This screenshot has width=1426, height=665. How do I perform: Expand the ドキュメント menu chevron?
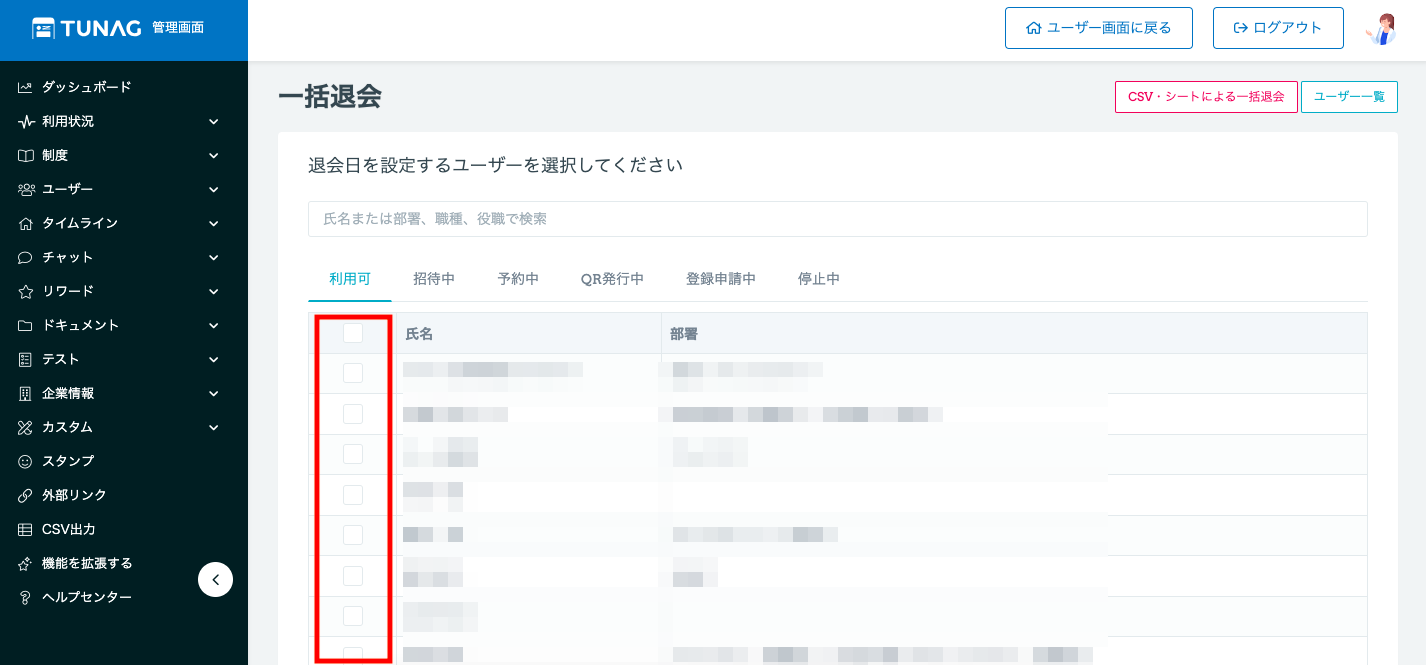(x=213, y=325)
